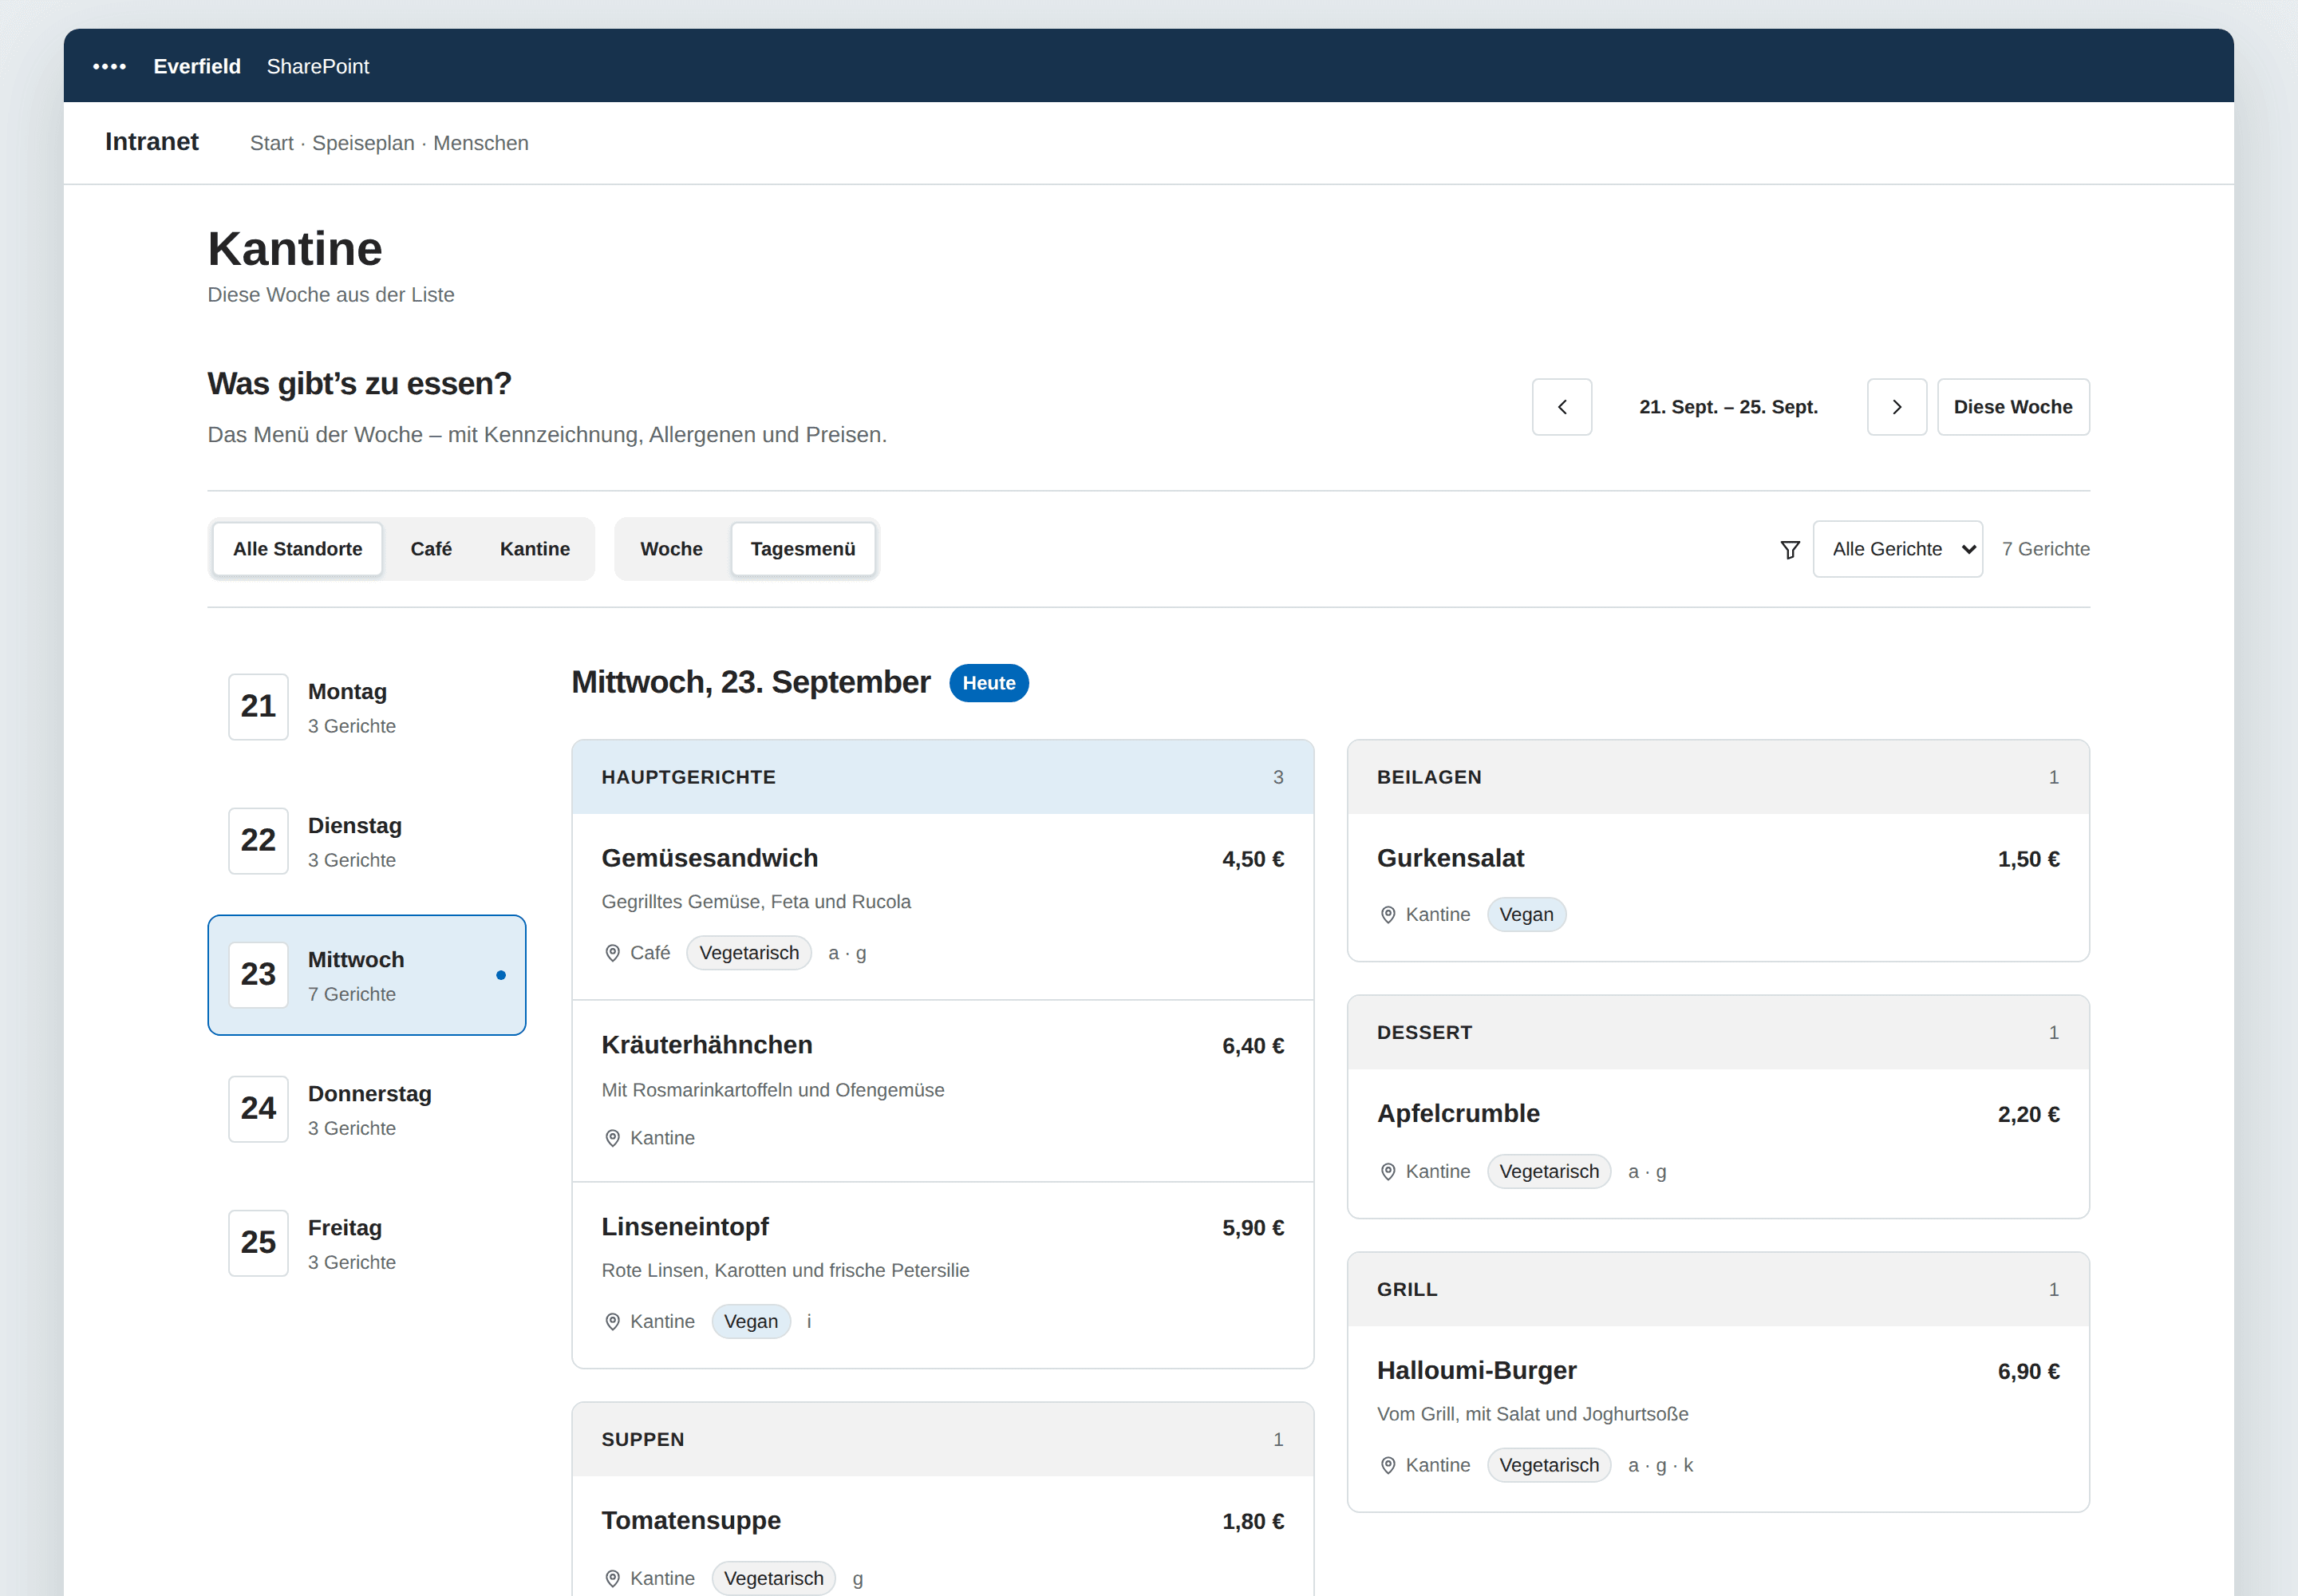Click the Heute badge
Viewport: 2298px width, 1596px height.
pos(988,683)
